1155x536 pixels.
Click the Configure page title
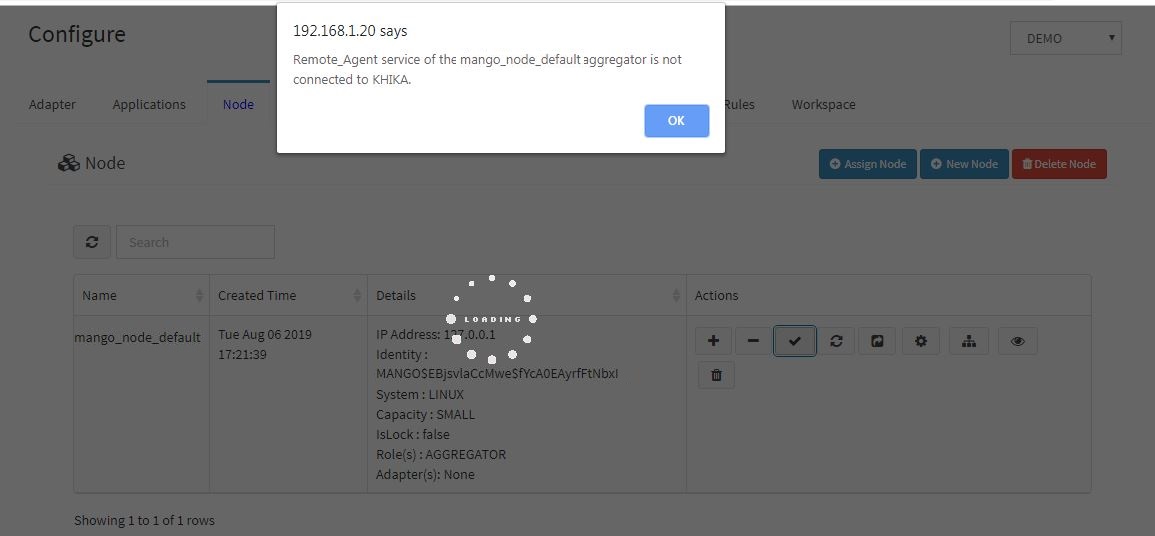click(77, 35)
